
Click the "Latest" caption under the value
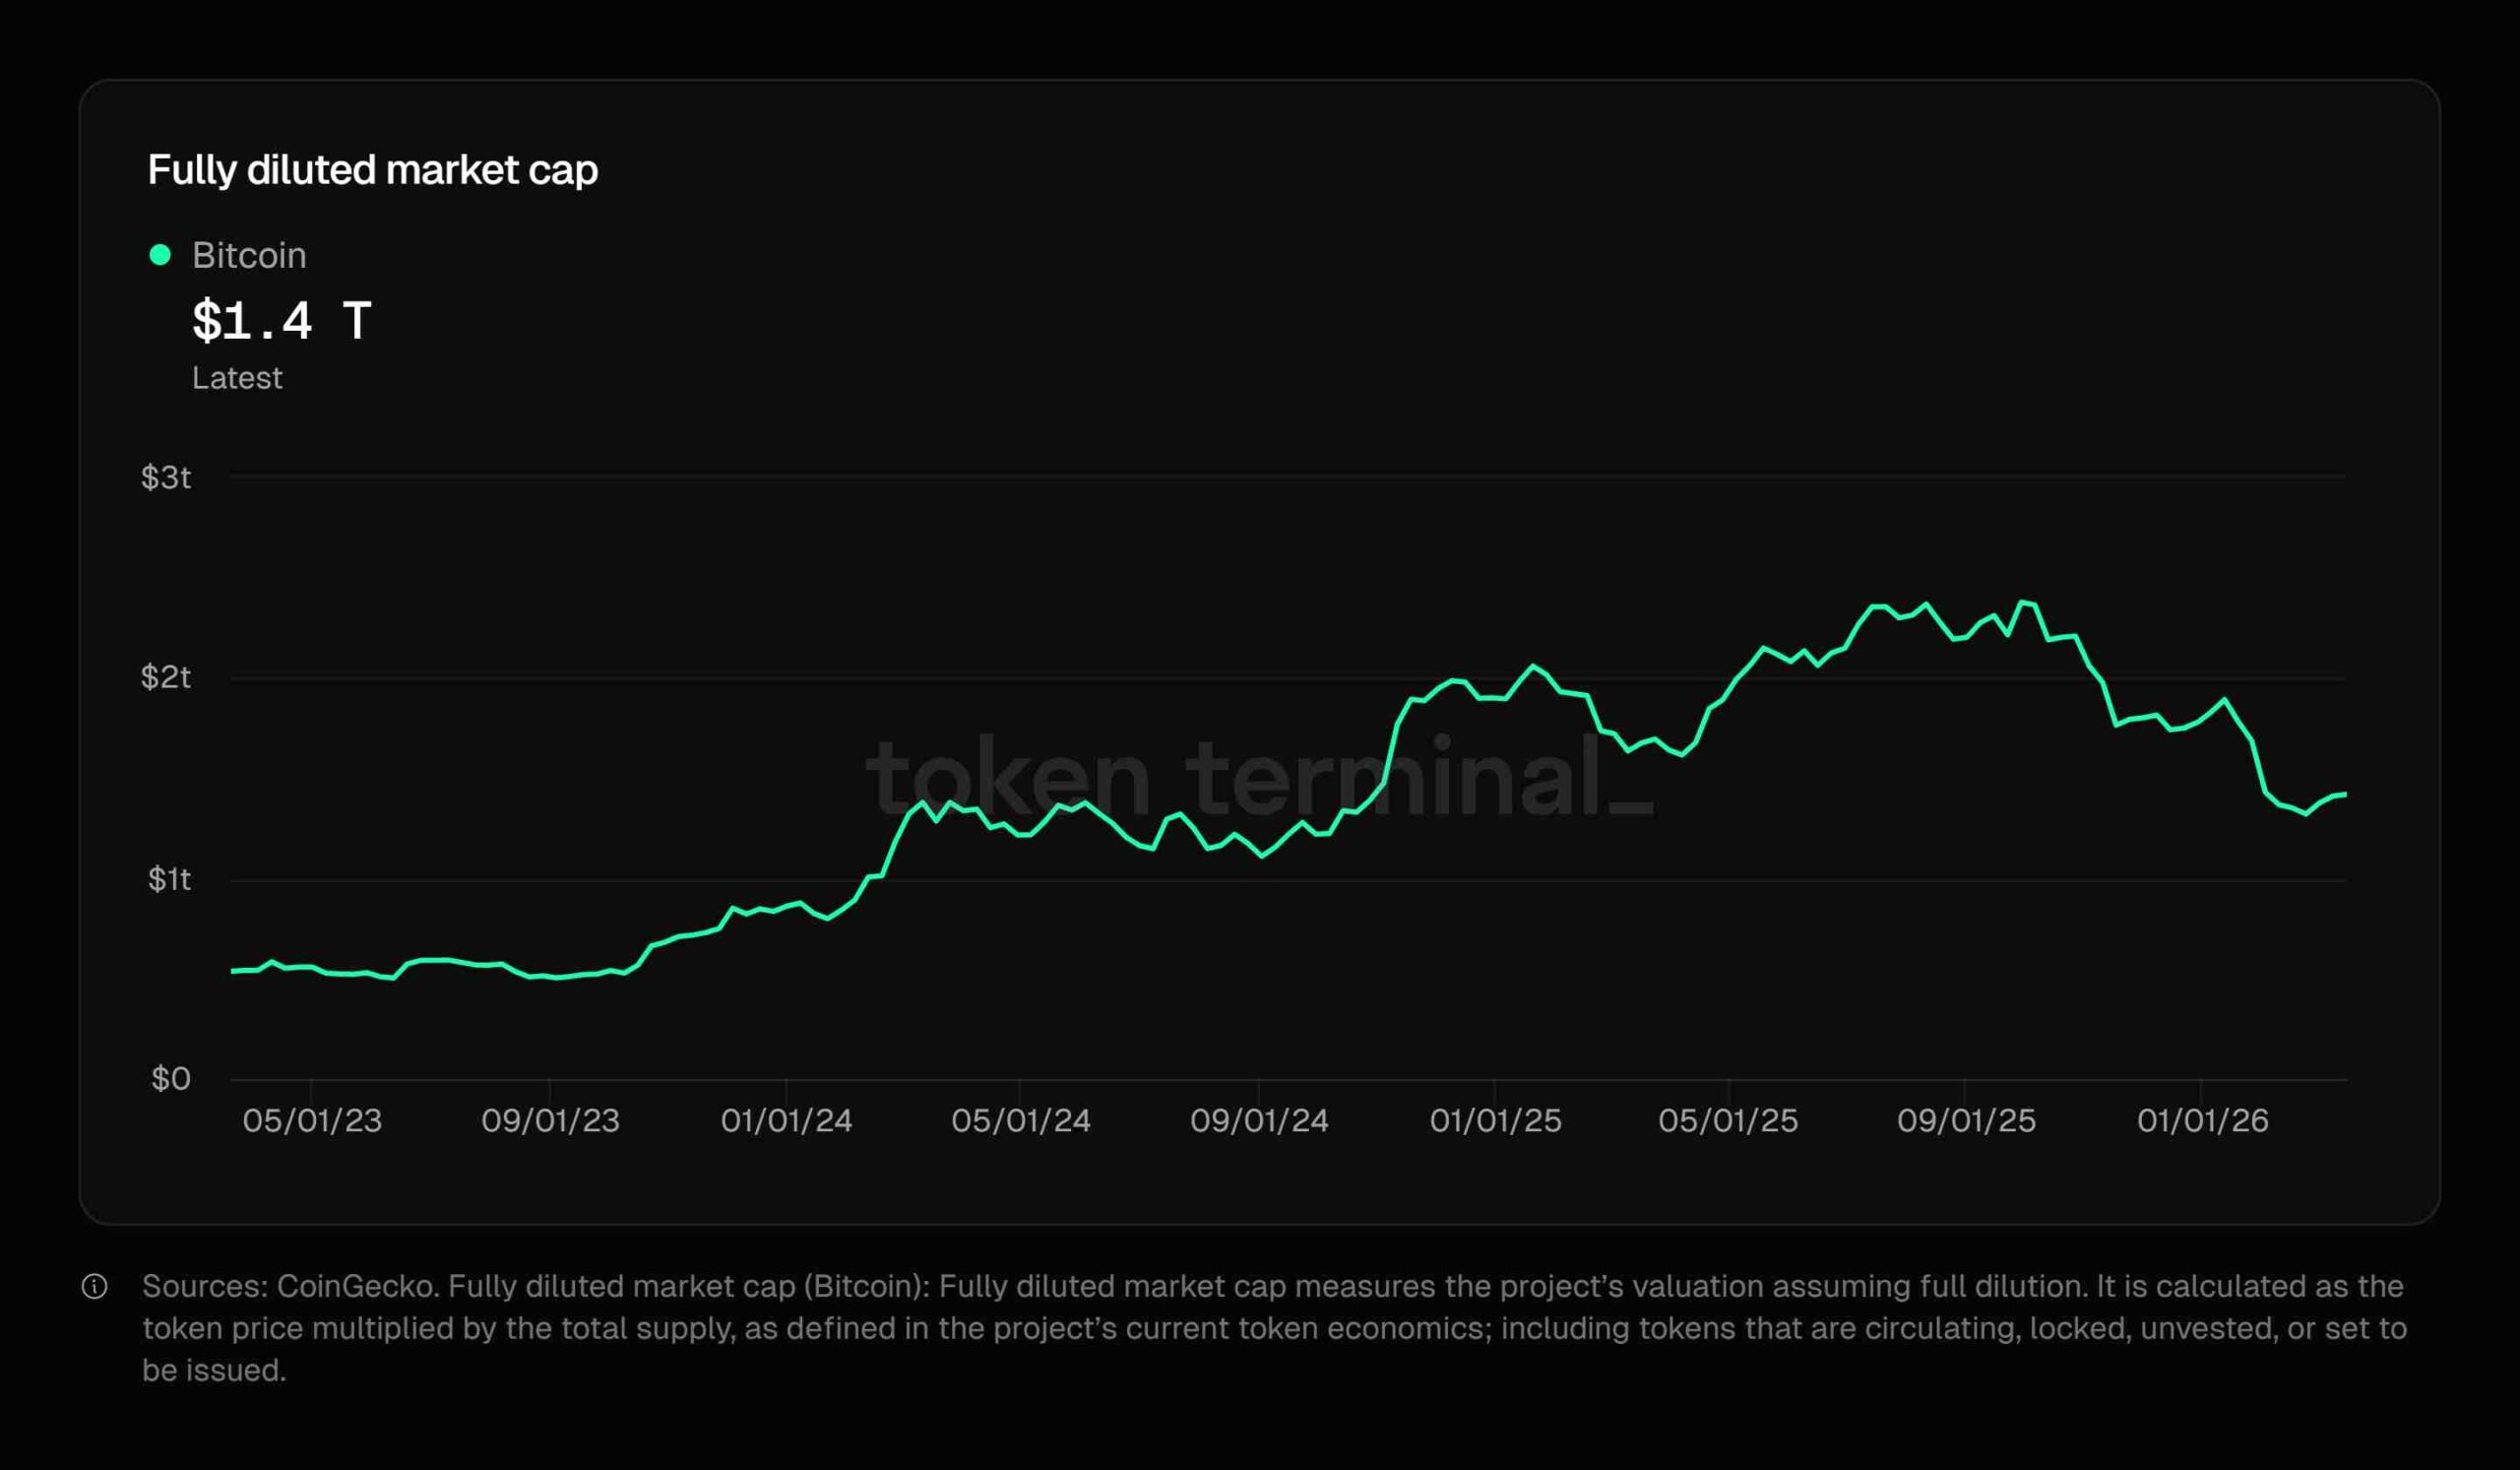237,378
